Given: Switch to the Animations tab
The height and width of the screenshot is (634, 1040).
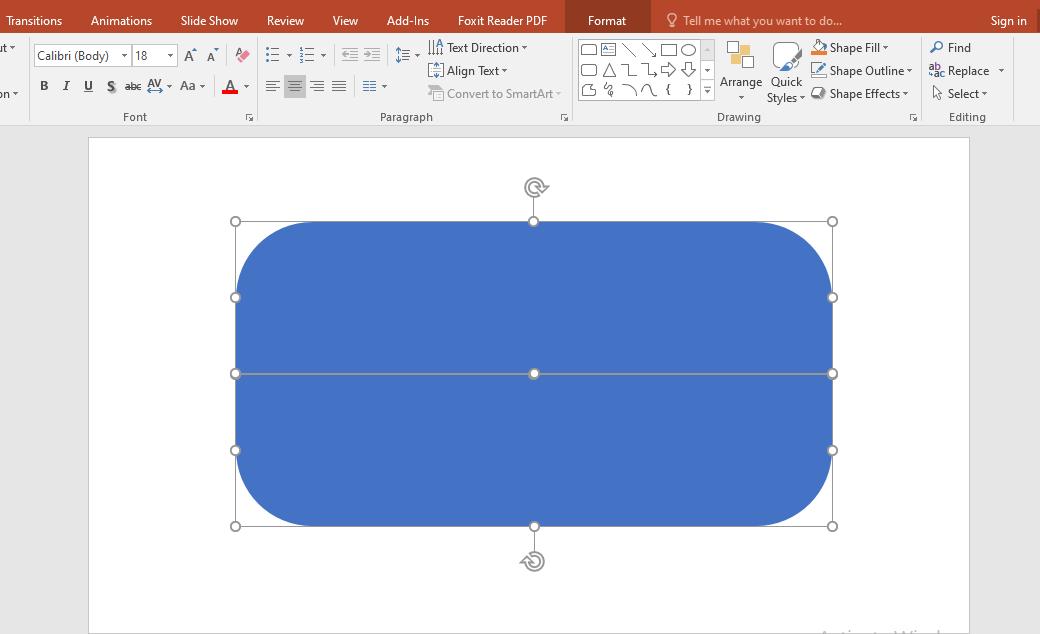Looking at the screenshot, I should pyautogui.click(x=121, y=20).
